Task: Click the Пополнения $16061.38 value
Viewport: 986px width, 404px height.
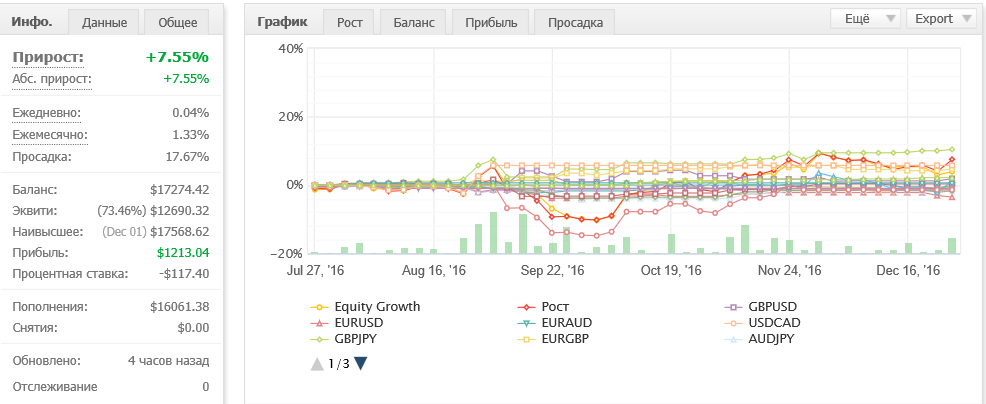Action: pyautogui.click(x=180, y=307)
